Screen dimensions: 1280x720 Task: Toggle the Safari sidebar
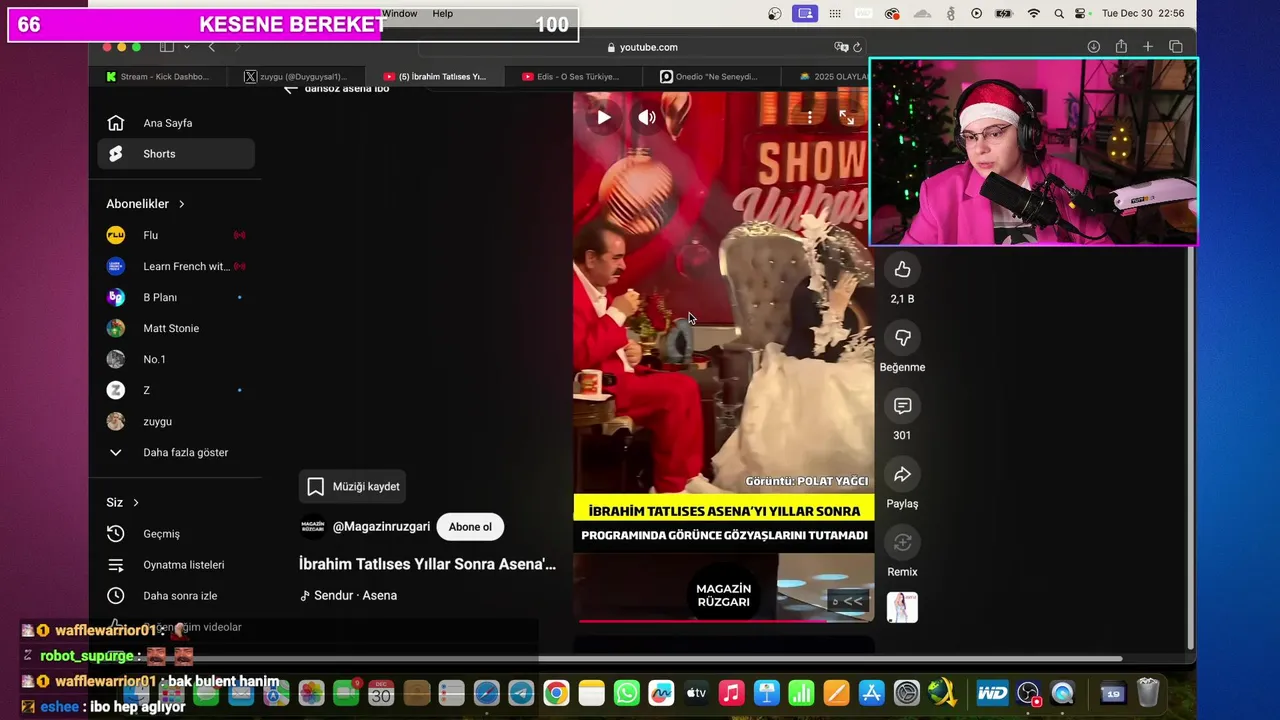click(167, 47)
